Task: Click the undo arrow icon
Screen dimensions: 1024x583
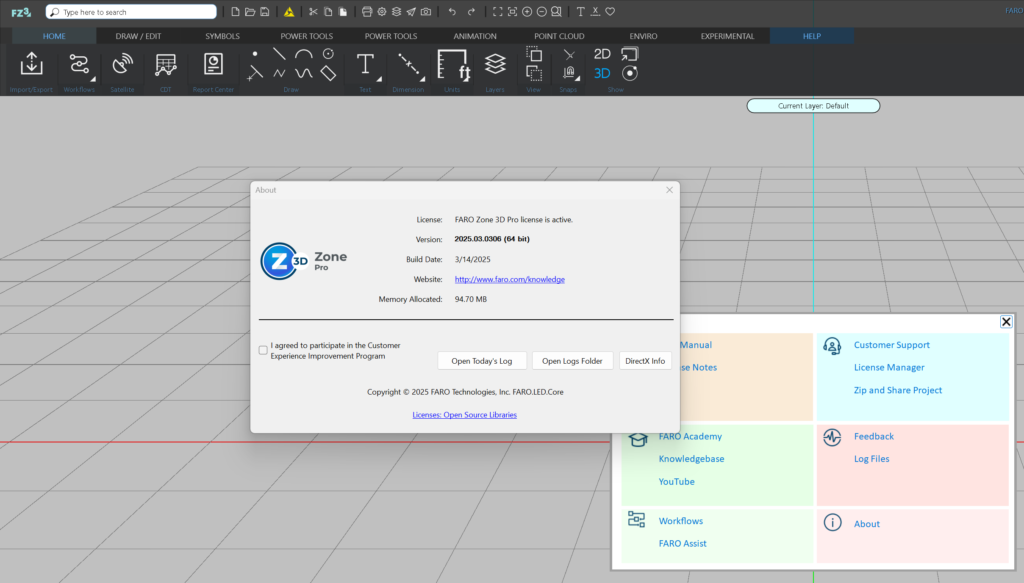Action: tap(452, 12)
